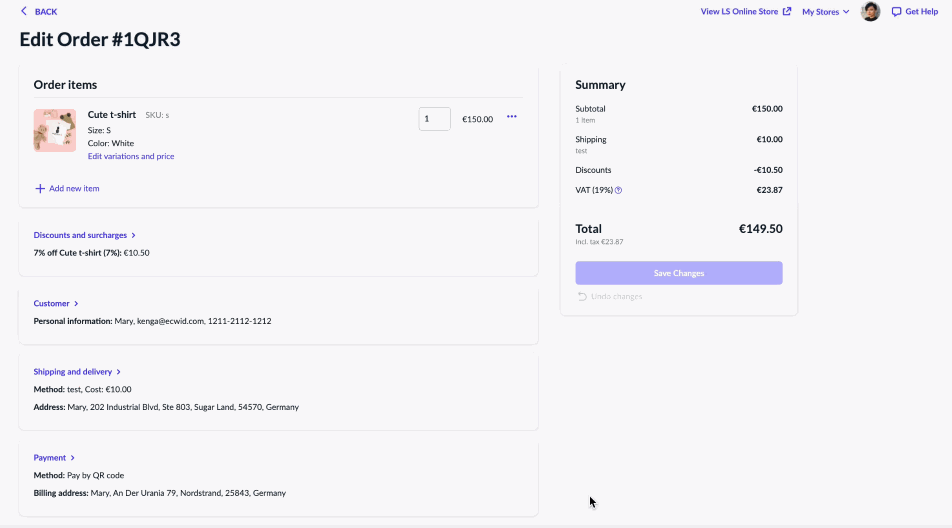This screenshot has height=528, width=952.
Task: Click the undo arrow icon
Action: tap(582, 296)
